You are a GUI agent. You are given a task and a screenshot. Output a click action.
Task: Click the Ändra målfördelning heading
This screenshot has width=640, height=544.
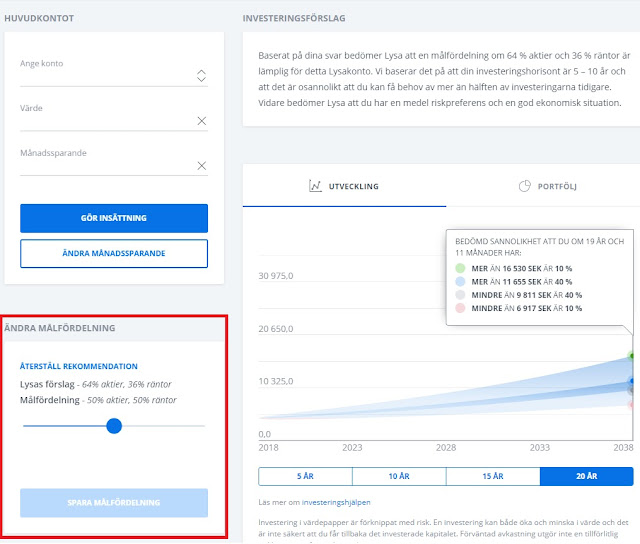pos(60,328)
